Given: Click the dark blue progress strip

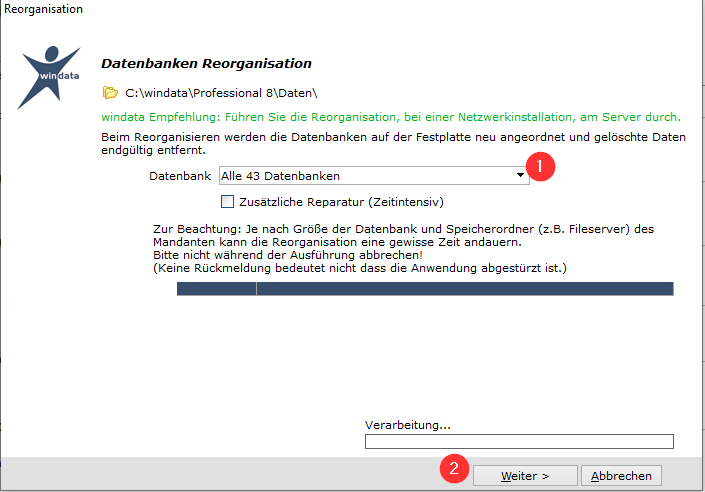Looking at the screenshot, I should point(425,289).
